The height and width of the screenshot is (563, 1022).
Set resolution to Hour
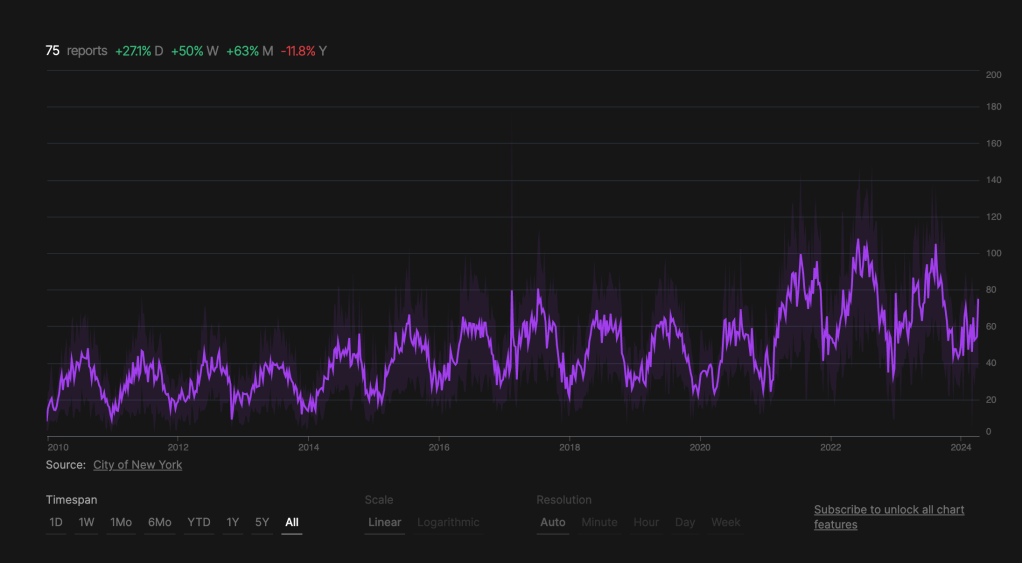point(646,522)
